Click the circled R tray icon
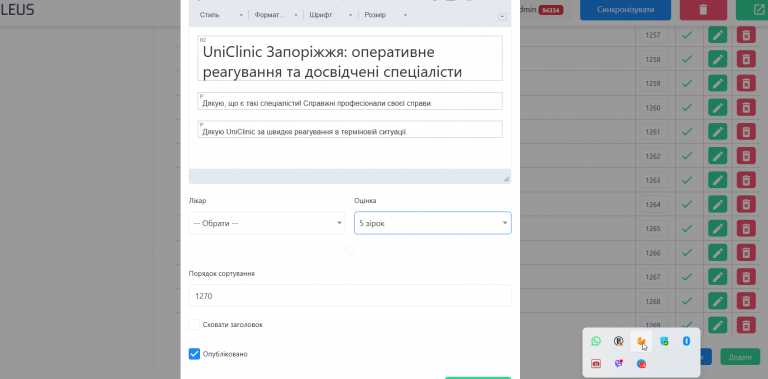The image size is (768, 379). pyautogui.click(x=619, y=341)
